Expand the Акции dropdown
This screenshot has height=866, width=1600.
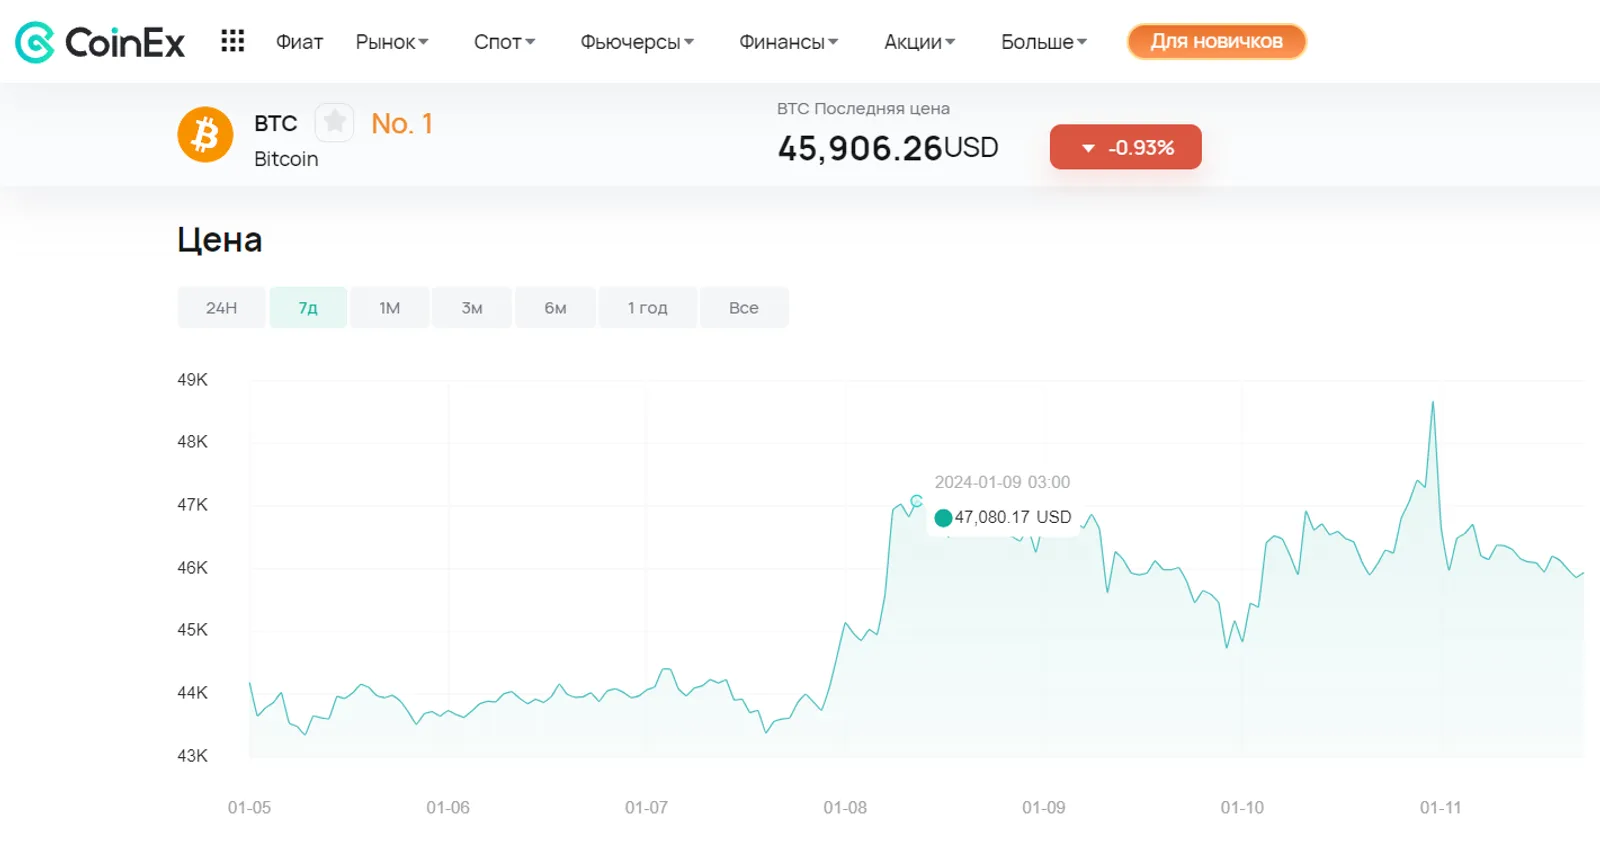pos(920,42)
